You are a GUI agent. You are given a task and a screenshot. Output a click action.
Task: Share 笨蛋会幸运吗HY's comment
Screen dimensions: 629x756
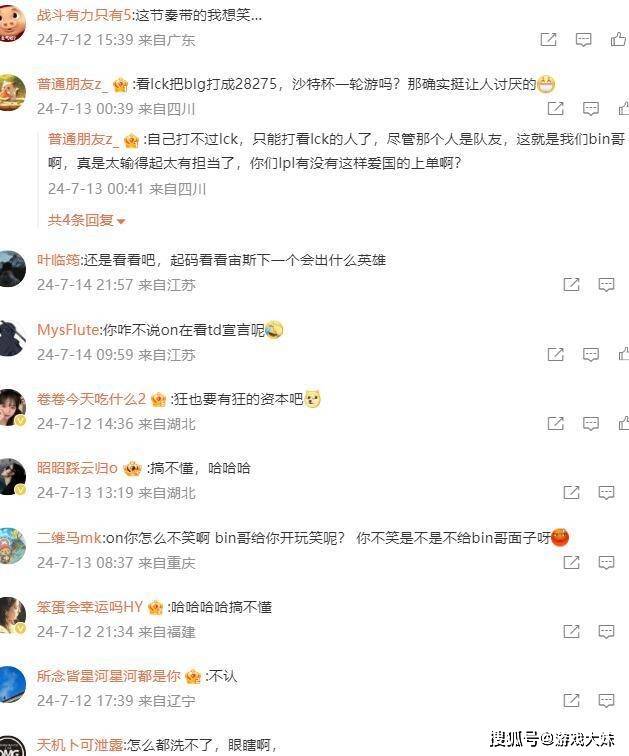coord(572,631)
